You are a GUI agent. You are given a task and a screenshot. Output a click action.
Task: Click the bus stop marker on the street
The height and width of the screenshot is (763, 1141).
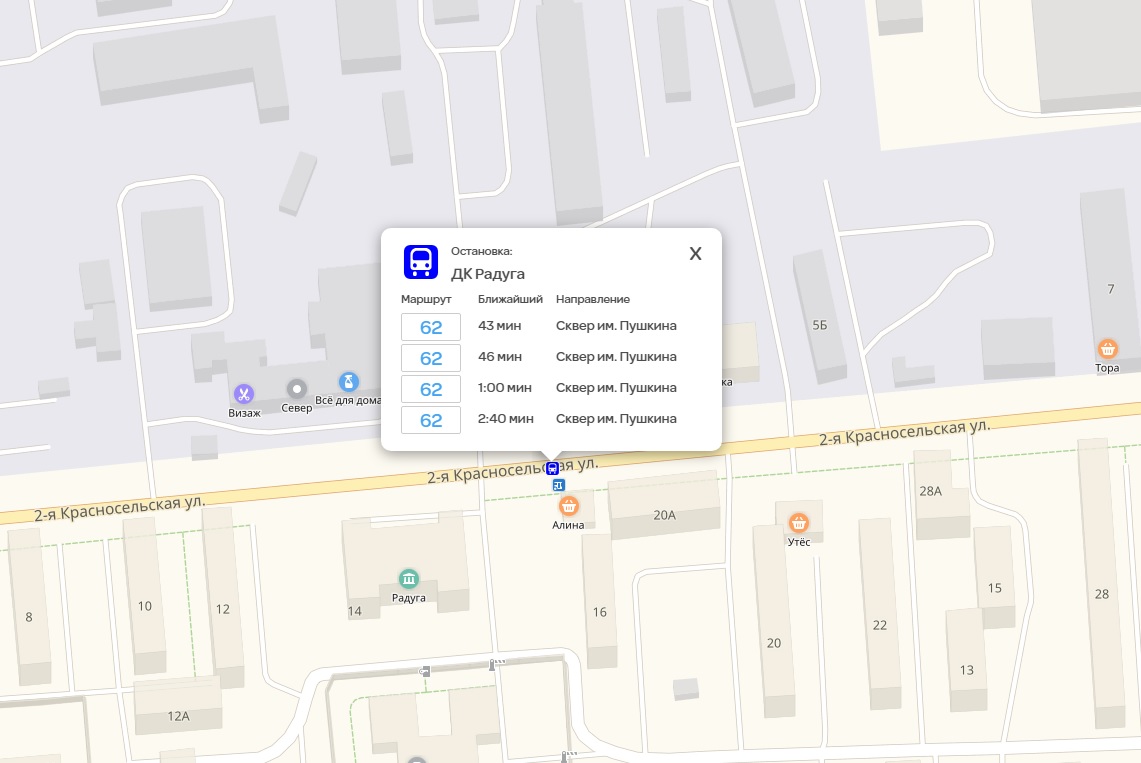pyautogui.click(x=552, y=468)
